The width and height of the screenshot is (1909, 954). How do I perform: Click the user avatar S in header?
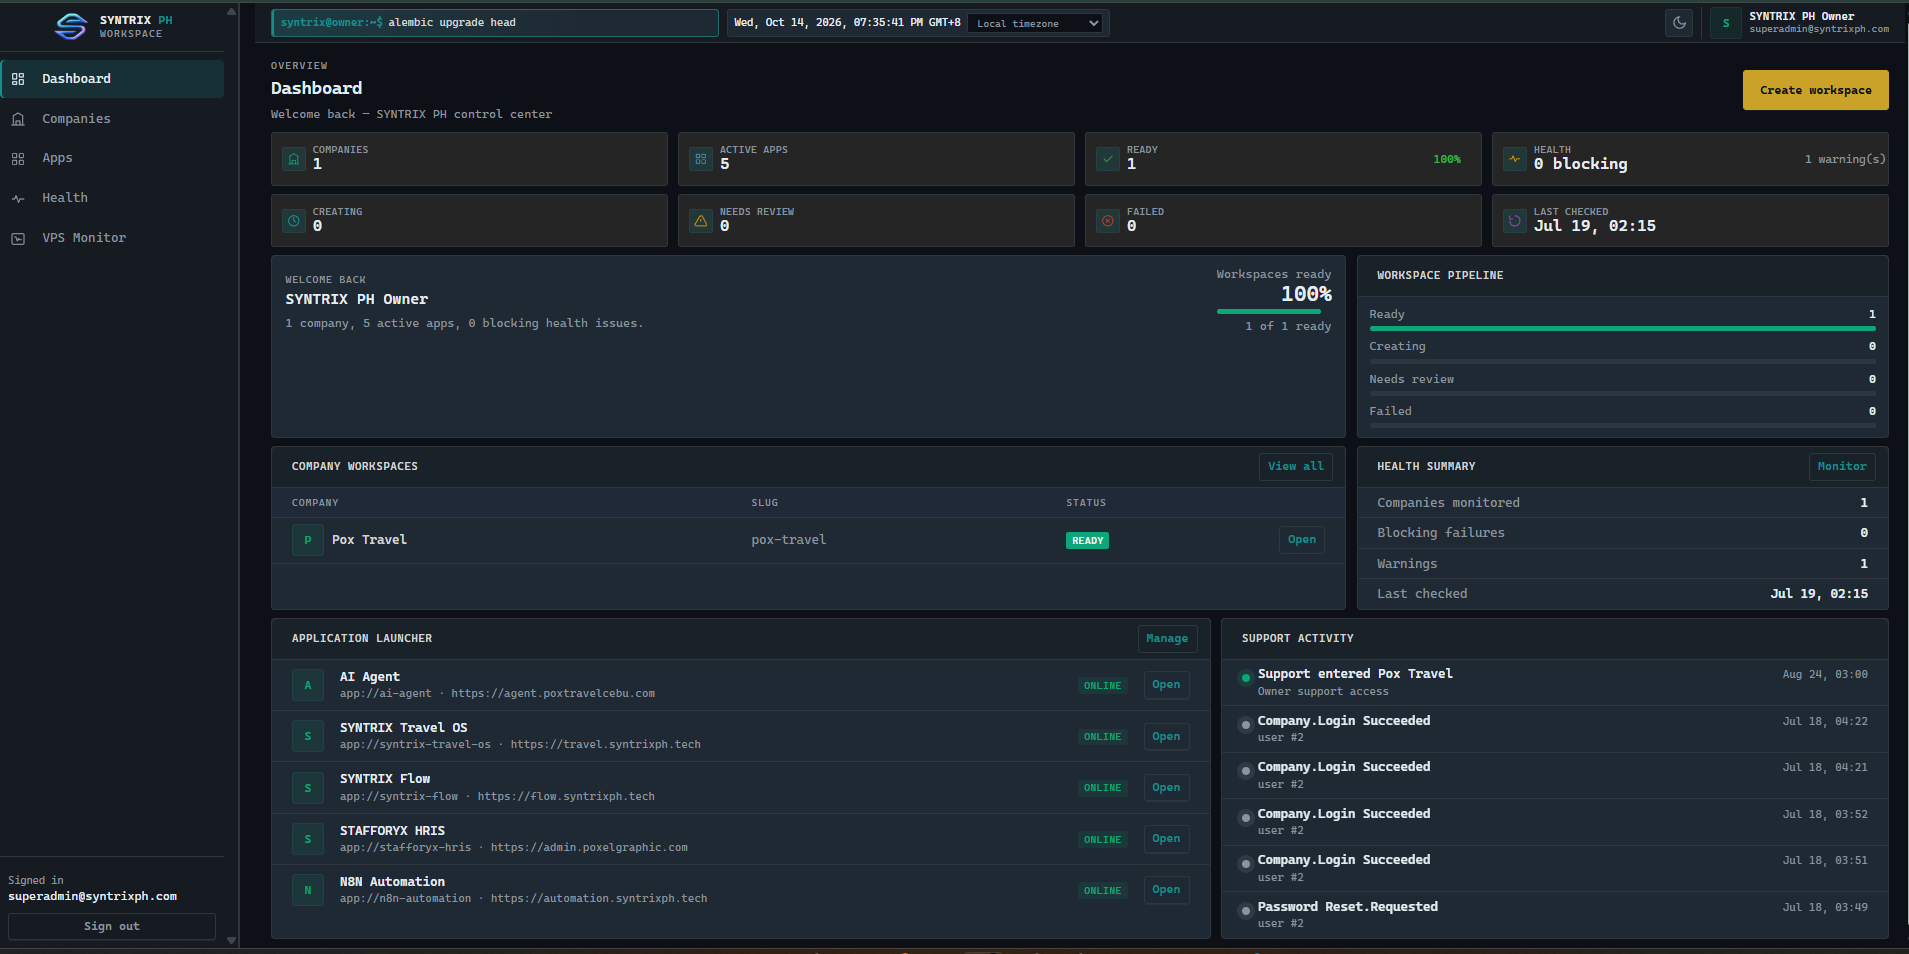[1726, 23]
